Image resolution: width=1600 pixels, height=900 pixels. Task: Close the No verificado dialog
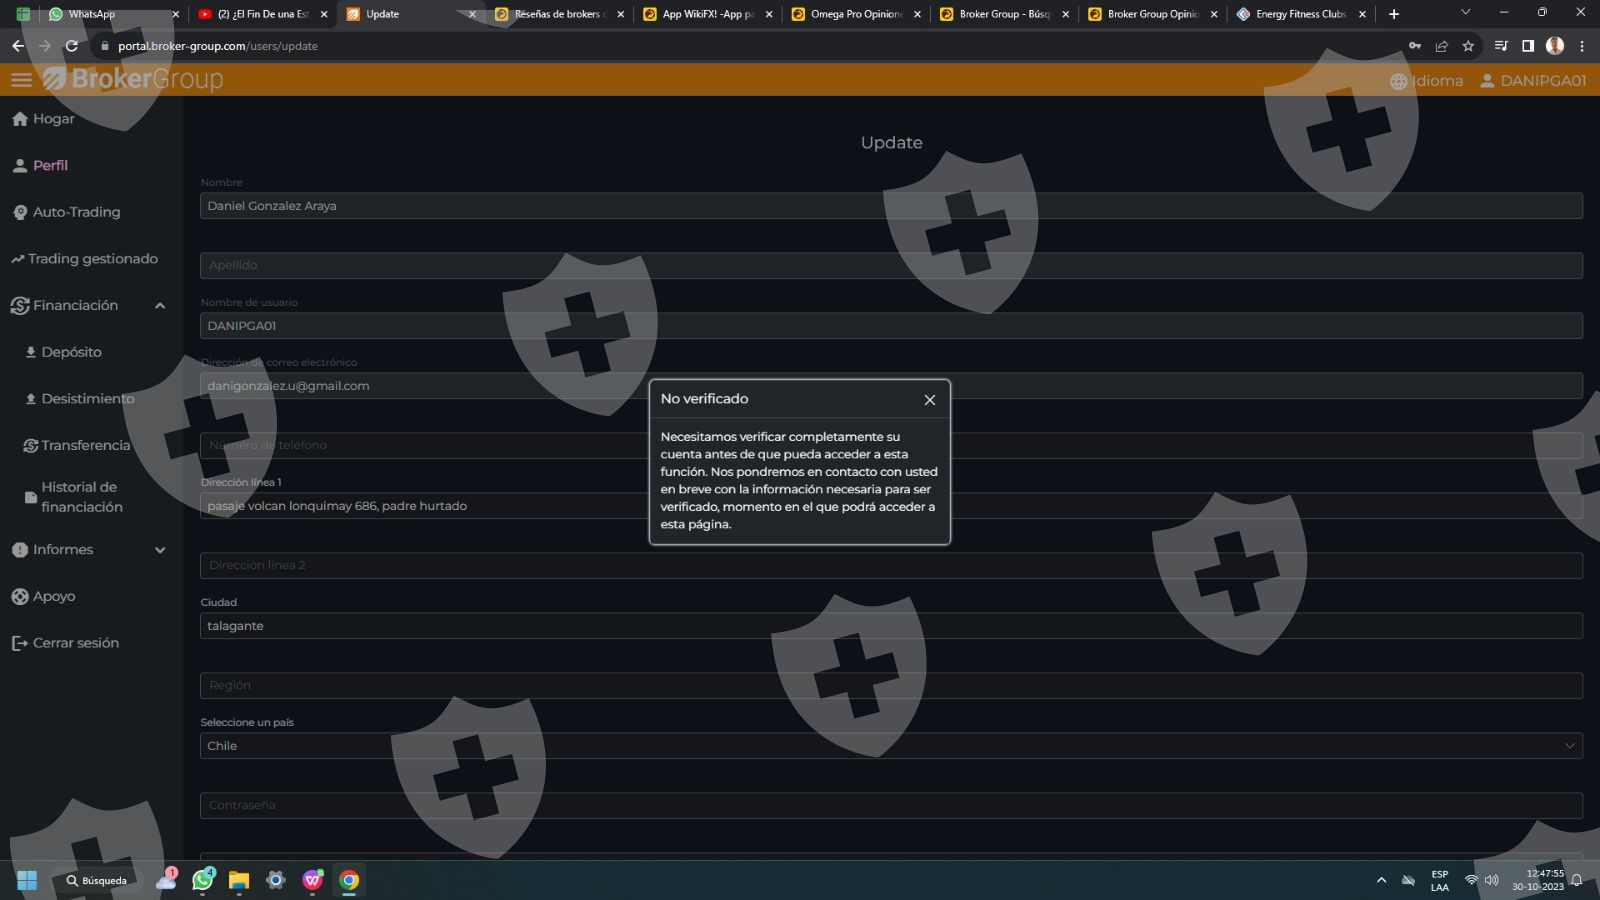[929, 400]
